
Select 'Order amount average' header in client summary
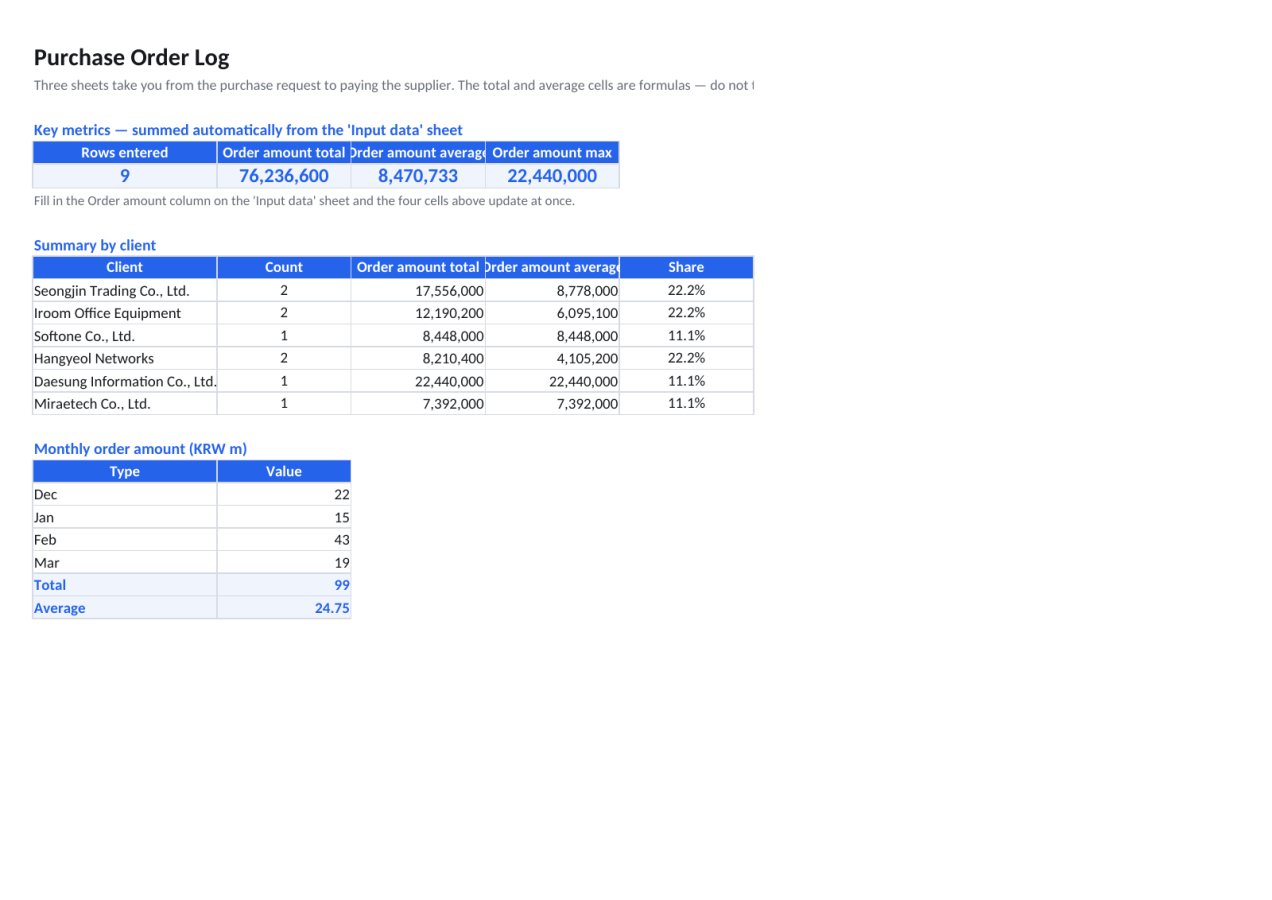[x=552, y=268]
